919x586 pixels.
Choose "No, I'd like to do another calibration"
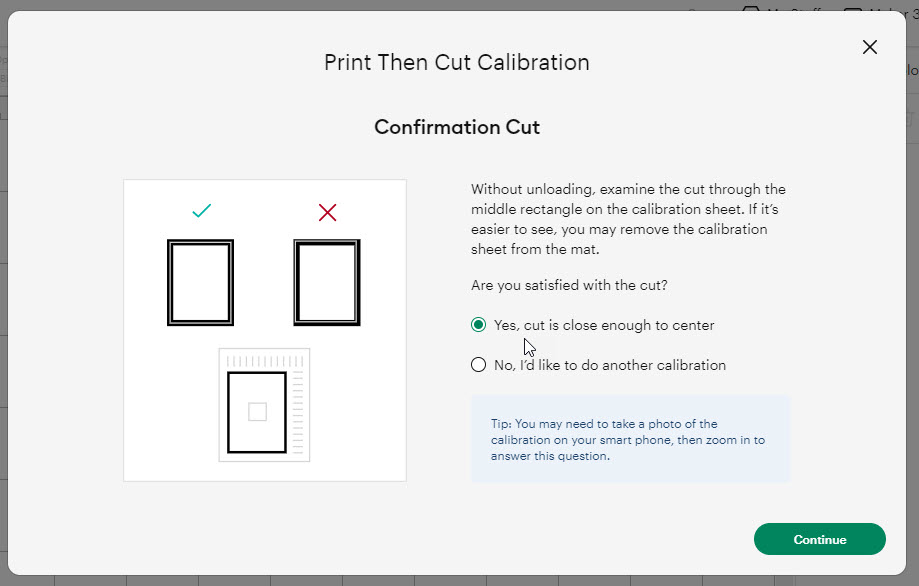click(478, 364)
